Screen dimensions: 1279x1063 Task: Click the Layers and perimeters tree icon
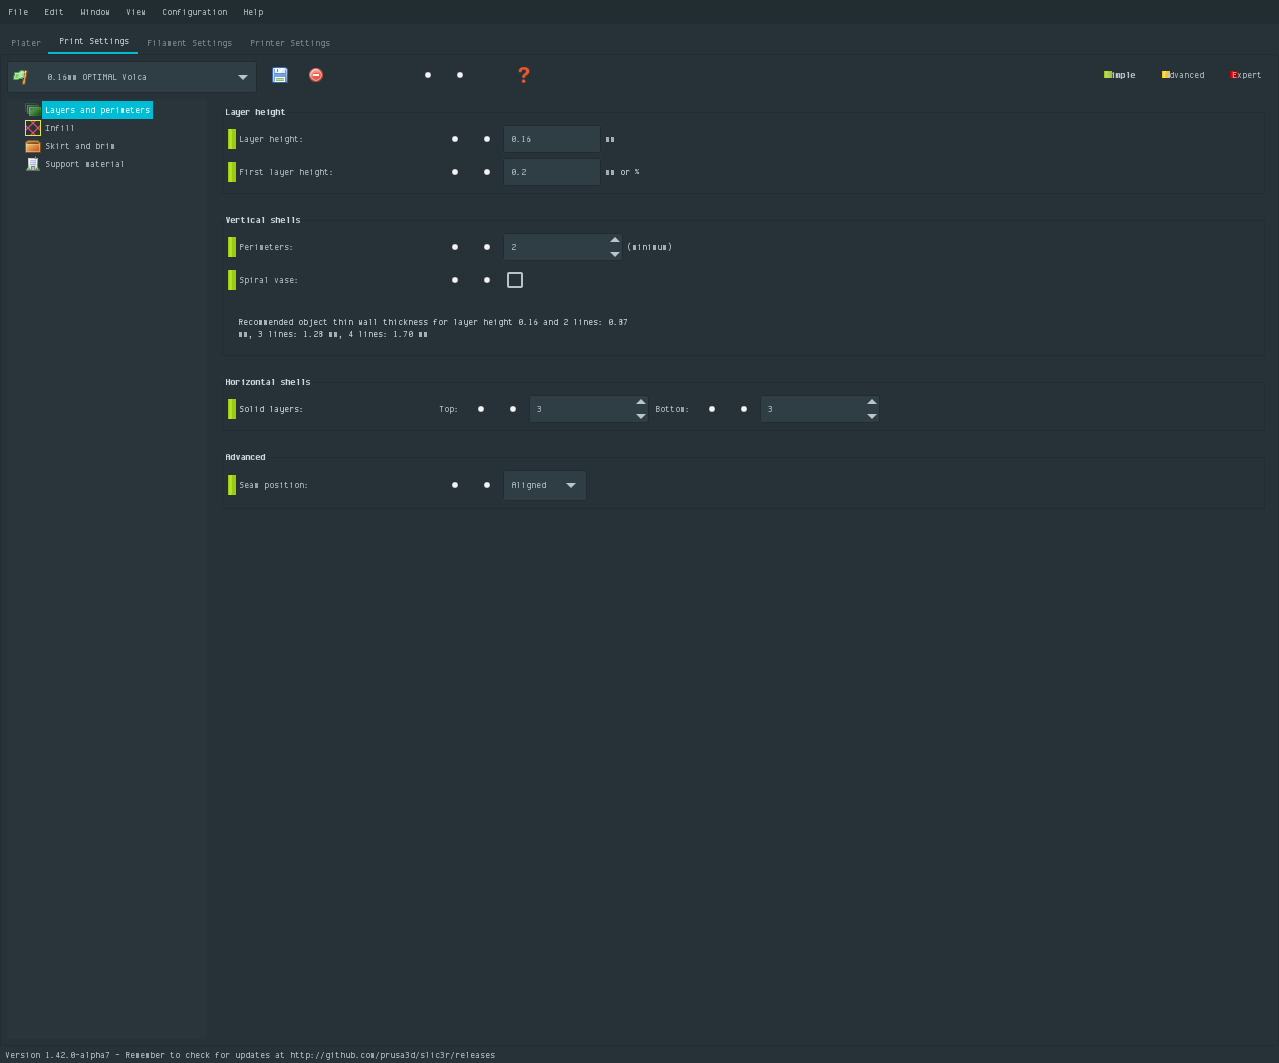[33, 110]
